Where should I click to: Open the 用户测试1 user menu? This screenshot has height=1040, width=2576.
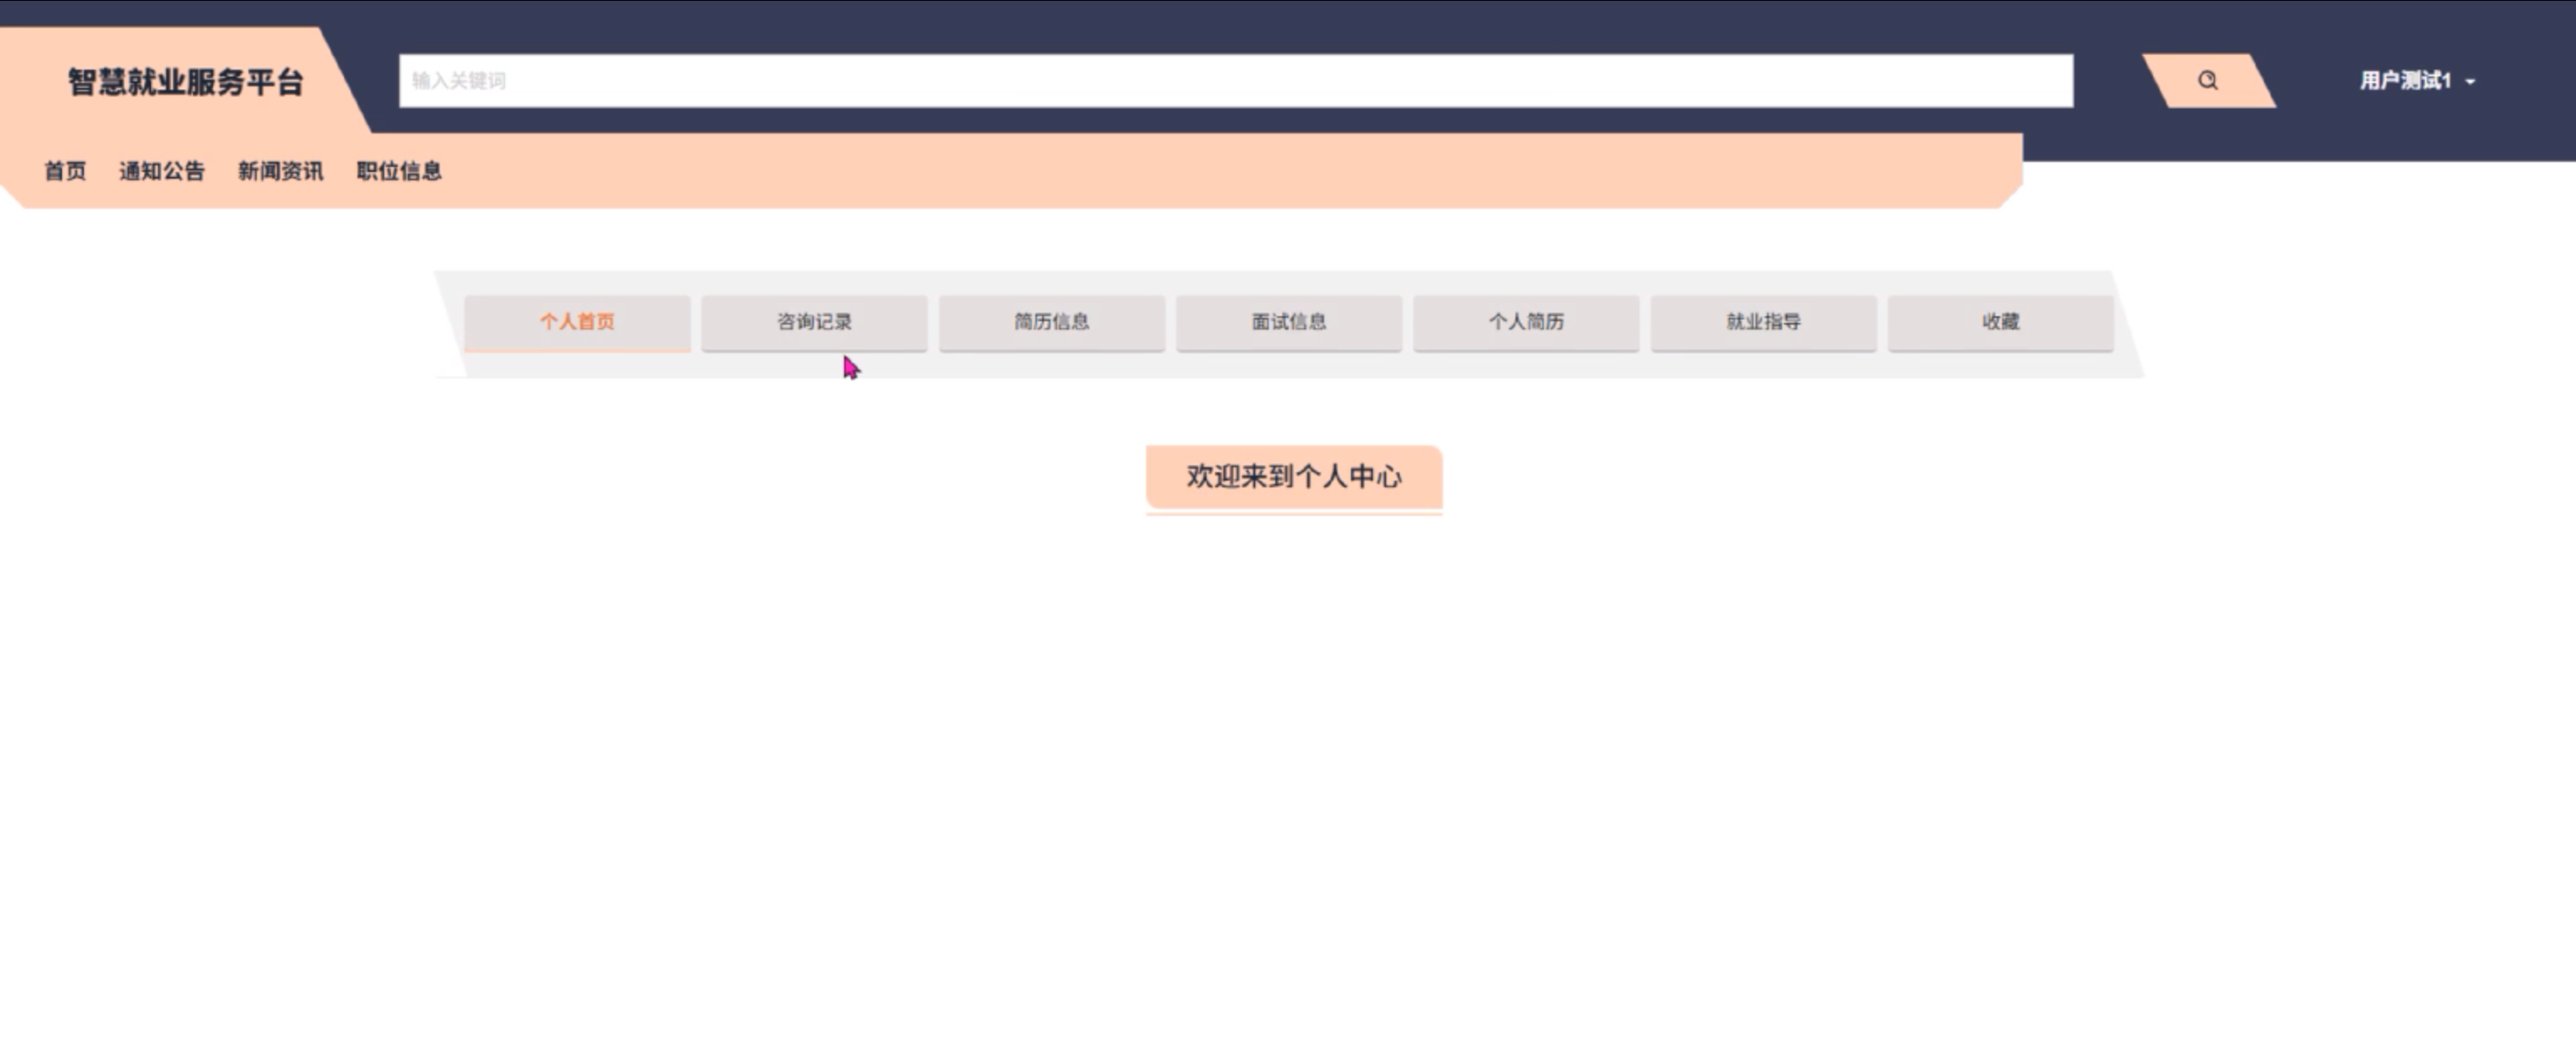(x=2405, y=80)
